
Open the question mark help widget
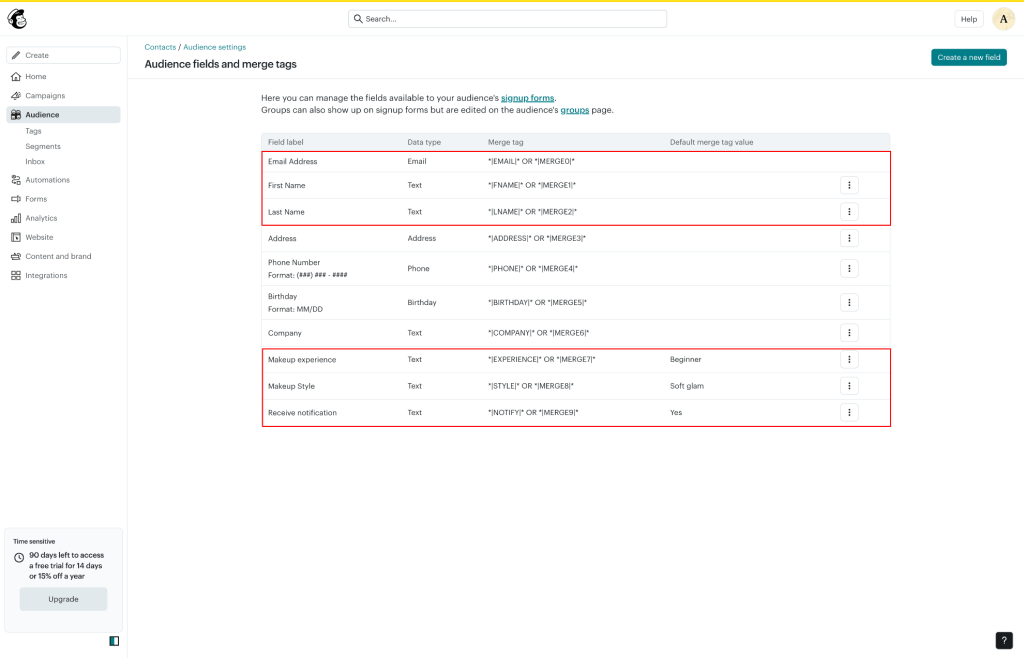[x=1004, y=641]
